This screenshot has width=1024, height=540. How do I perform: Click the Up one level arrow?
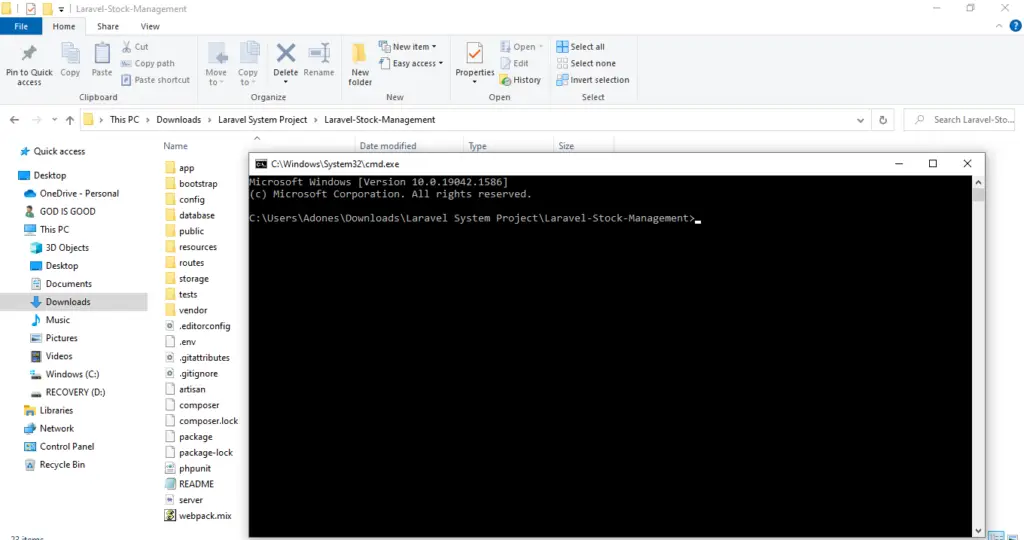click(69, 120)
